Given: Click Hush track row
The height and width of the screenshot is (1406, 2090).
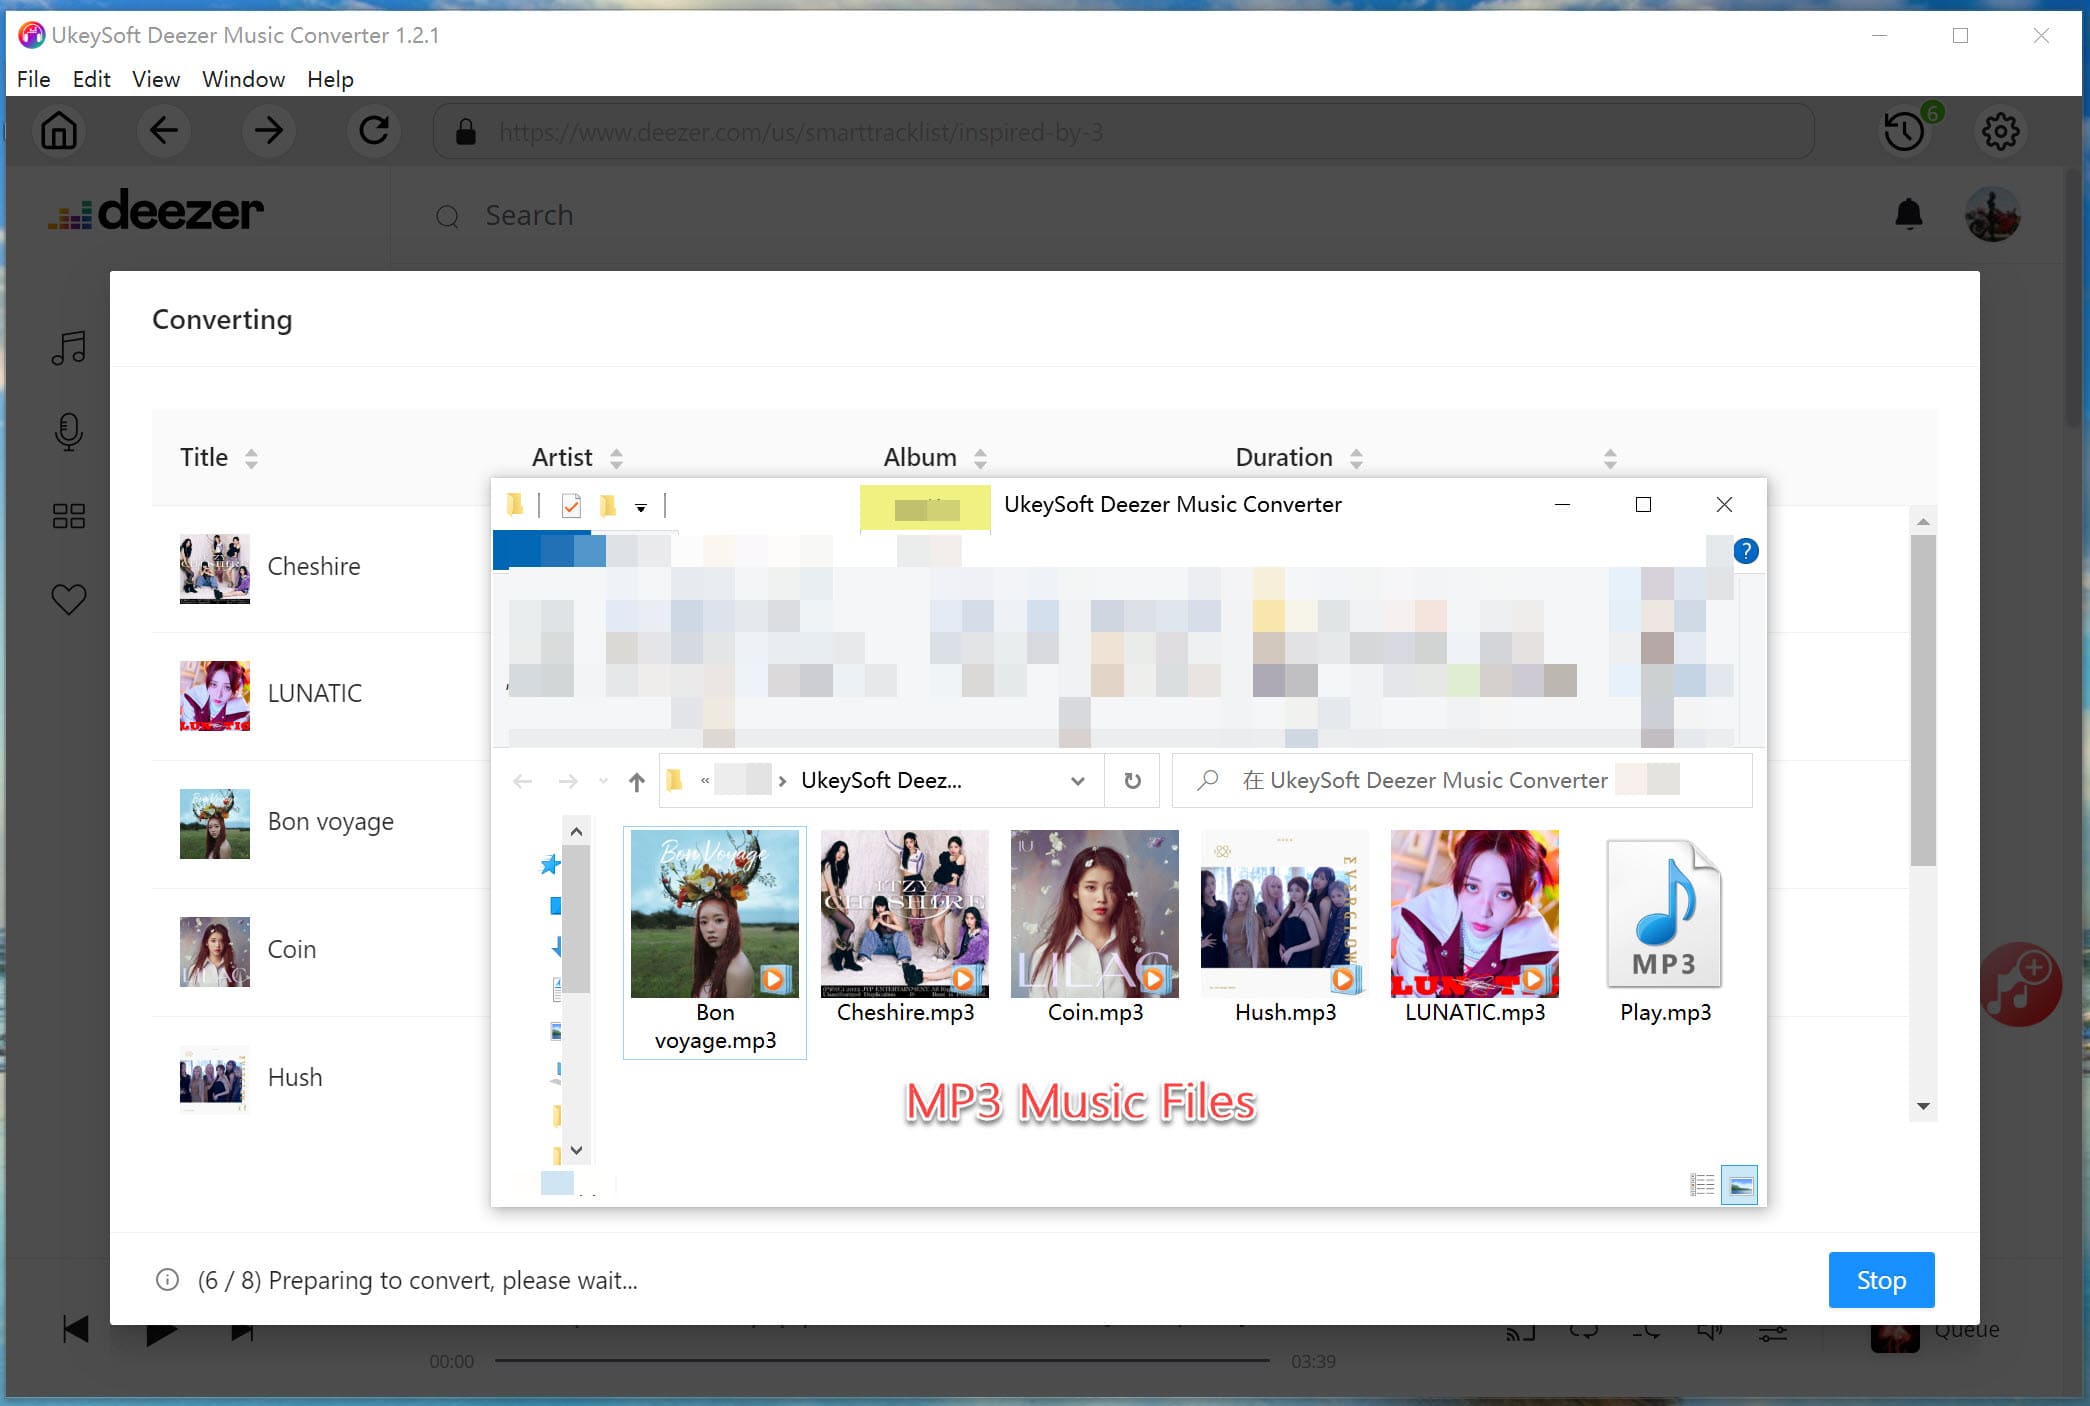Looking at the screenshot, I should tap(320, 1078).
